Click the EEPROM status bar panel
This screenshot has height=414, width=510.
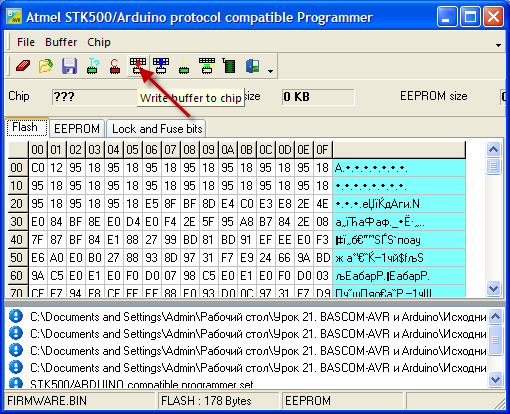[343, 401]
